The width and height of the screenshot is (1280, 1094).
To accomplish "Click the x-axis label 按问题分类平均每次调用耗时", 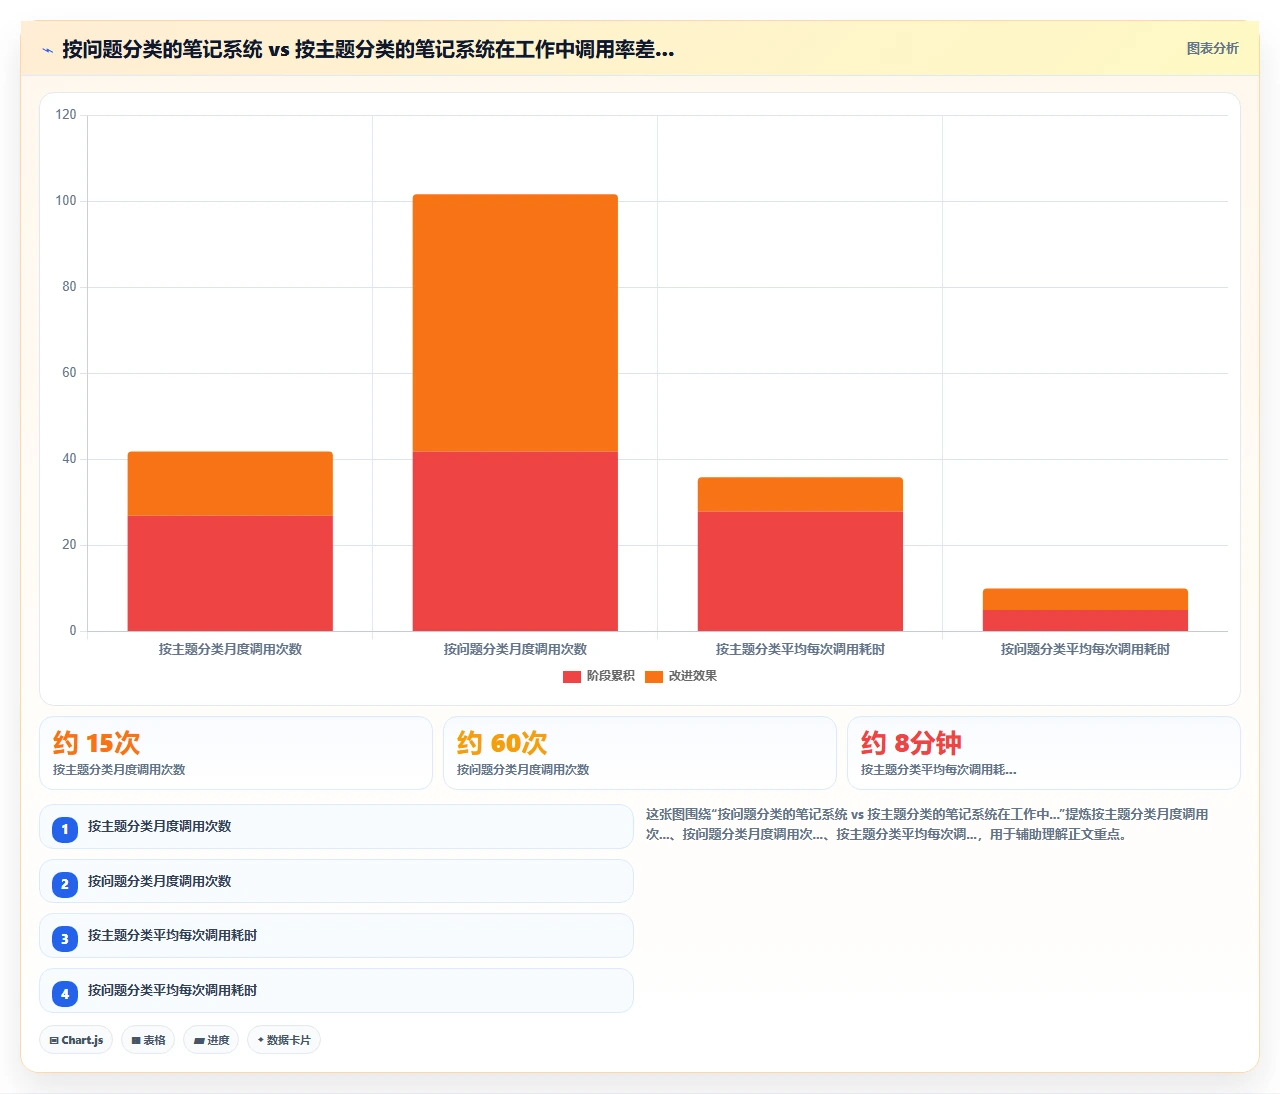I will tap(1085, 649).
